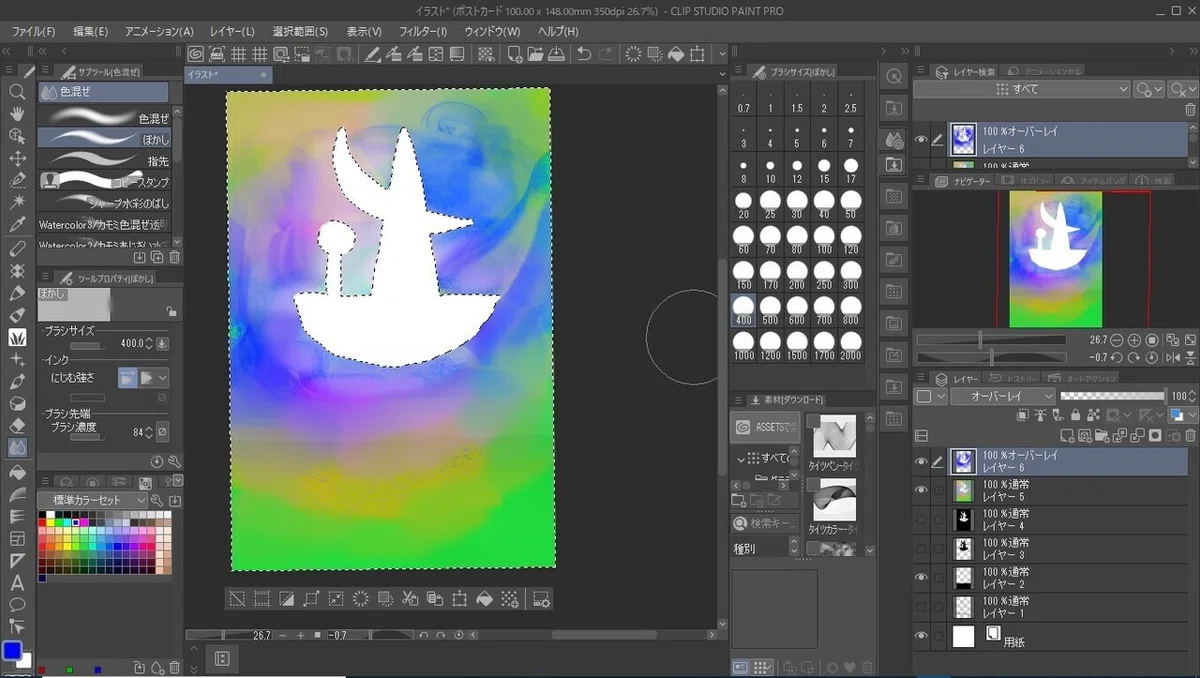This screenshot has height=678, width=1200.
Task: Select the Auto Select wand tool
Action: coord(17,202)
